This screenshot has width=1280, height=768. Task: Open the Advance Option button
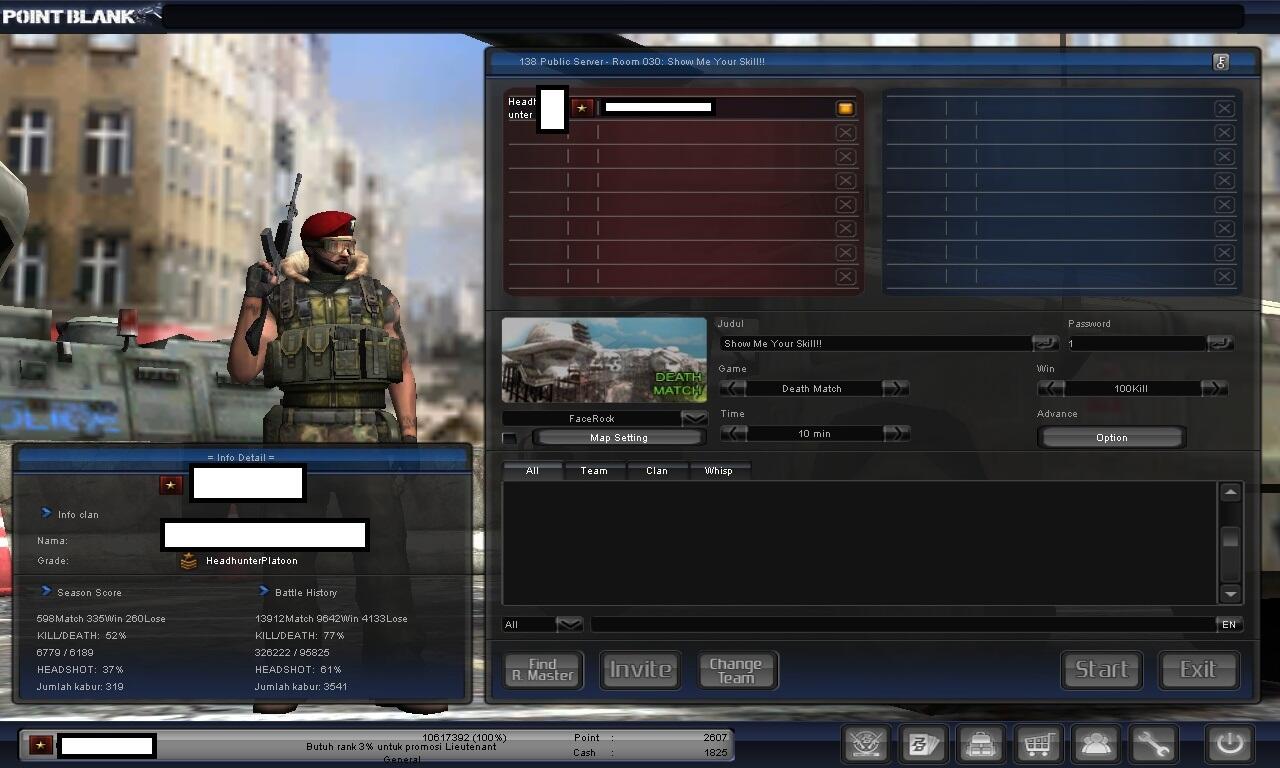pos(1112,438)
